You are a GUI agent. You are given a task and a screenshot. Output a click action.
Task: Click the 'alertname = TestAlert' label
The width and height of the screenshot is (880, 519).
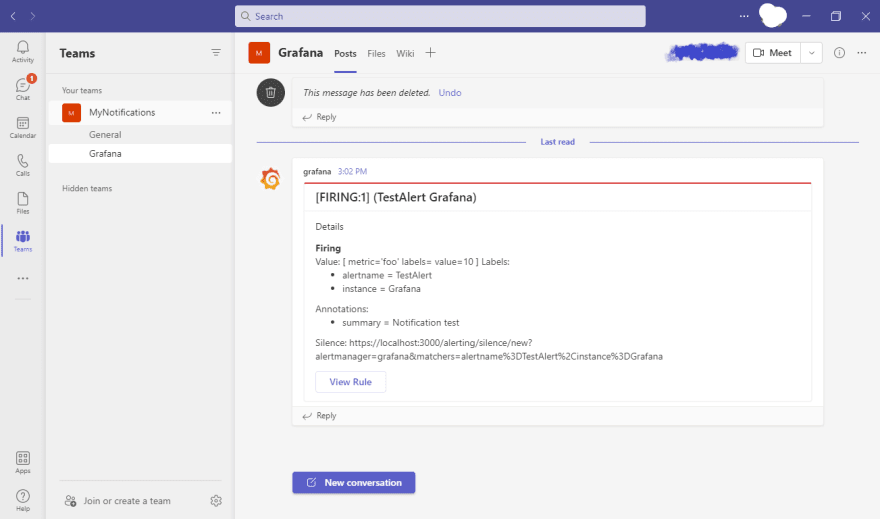pos(387,275)
